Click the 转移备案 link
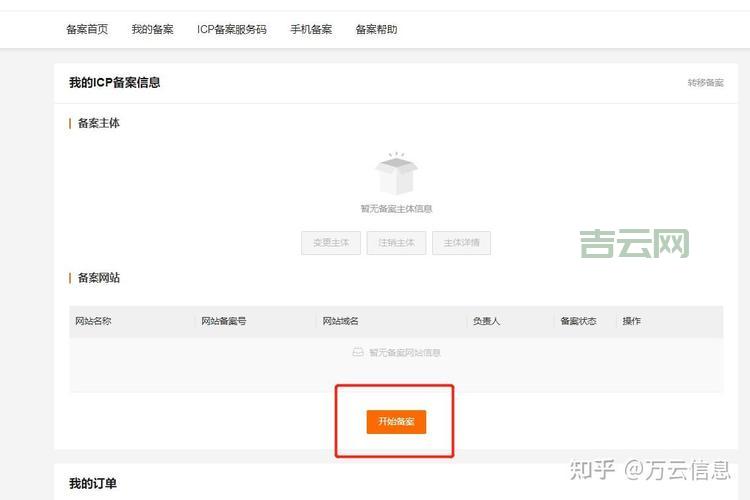Screen dimensions: 750x500 pos(706,83)
